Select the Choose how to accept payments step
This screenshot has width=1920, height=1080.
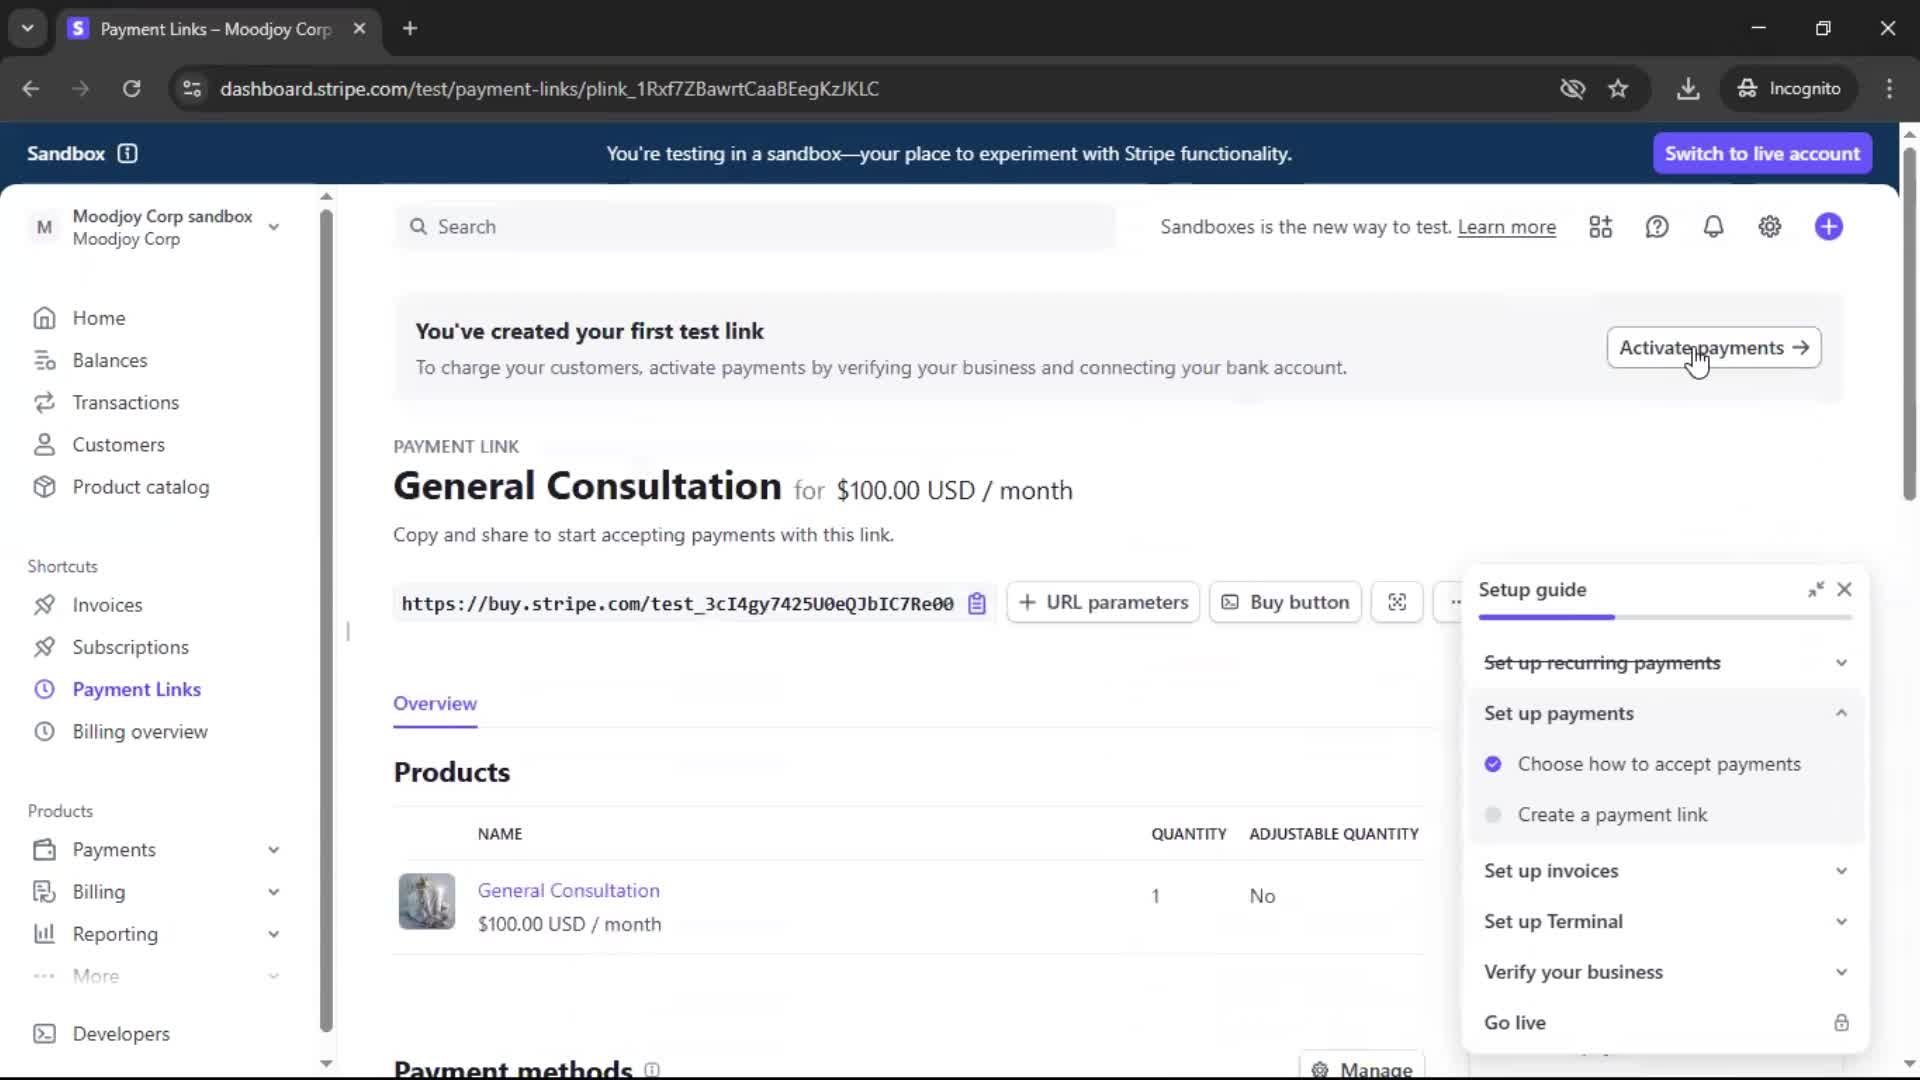point(1658,764)
